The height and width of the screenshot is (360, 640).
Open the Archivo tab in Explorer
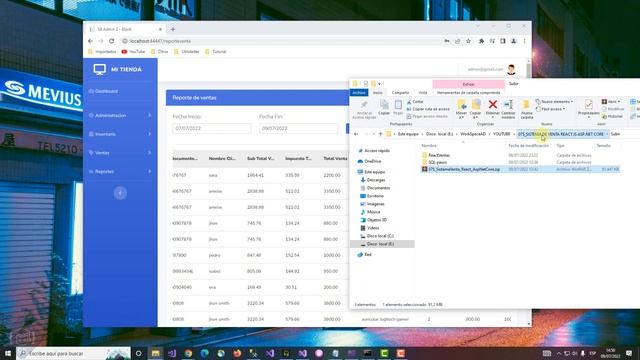pos(359,93)
